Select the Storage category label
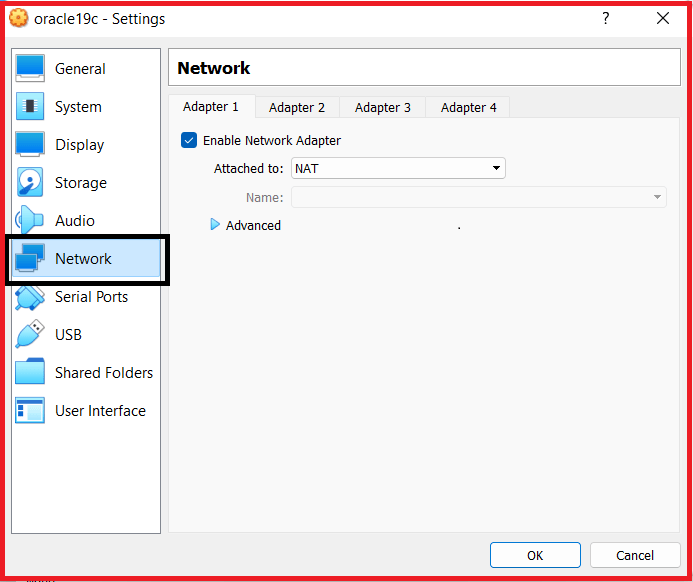693x582 pixels. [x=81, y=183]
